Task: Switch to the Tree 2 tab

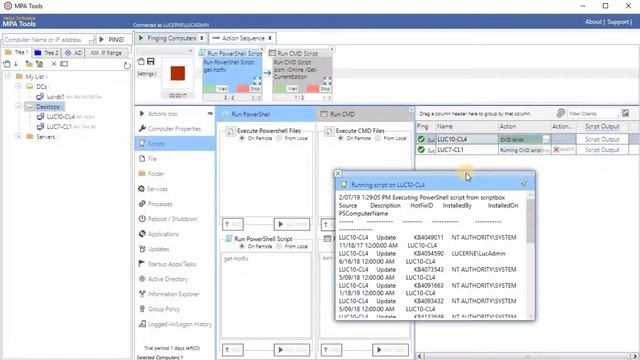Action: click(47, 53)
